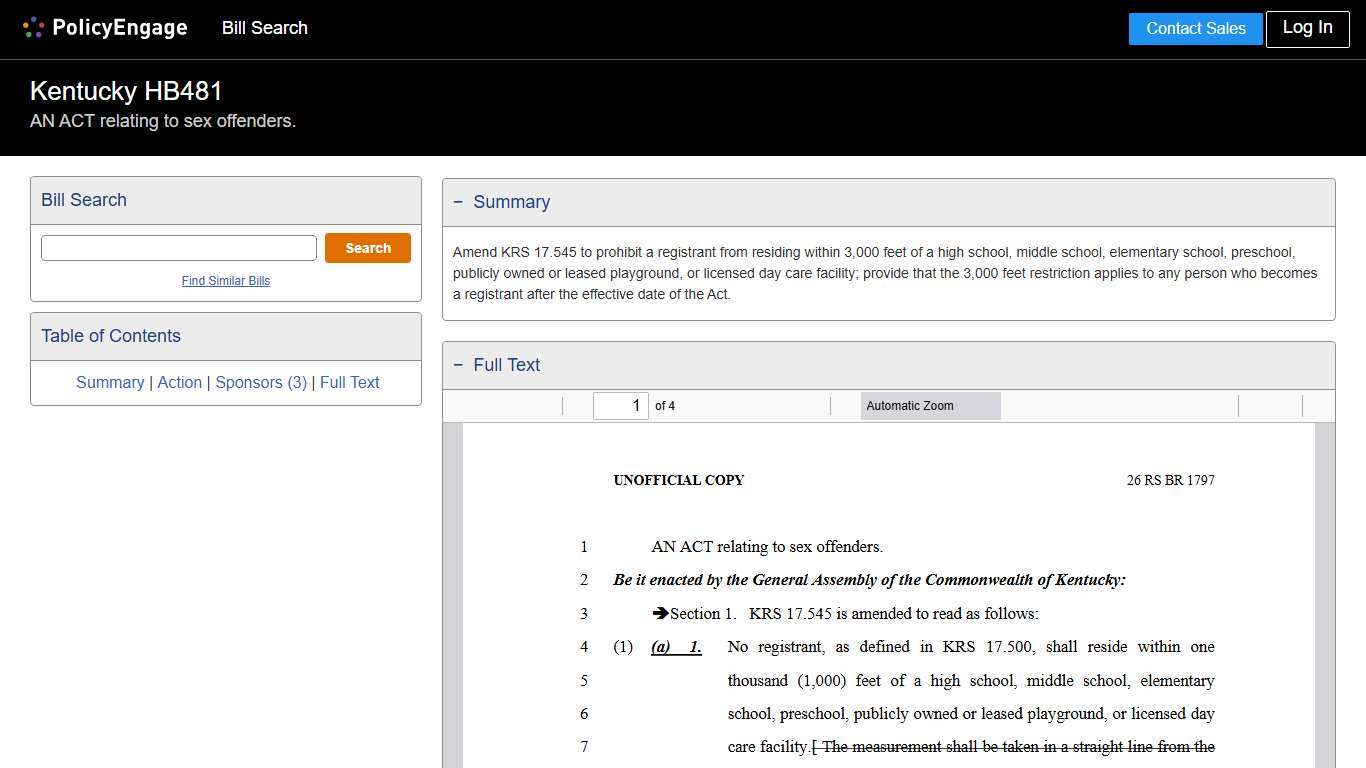Open Bill Search in top navigation bar
The width and height of the screenshot is (1366, 768).
264,28
